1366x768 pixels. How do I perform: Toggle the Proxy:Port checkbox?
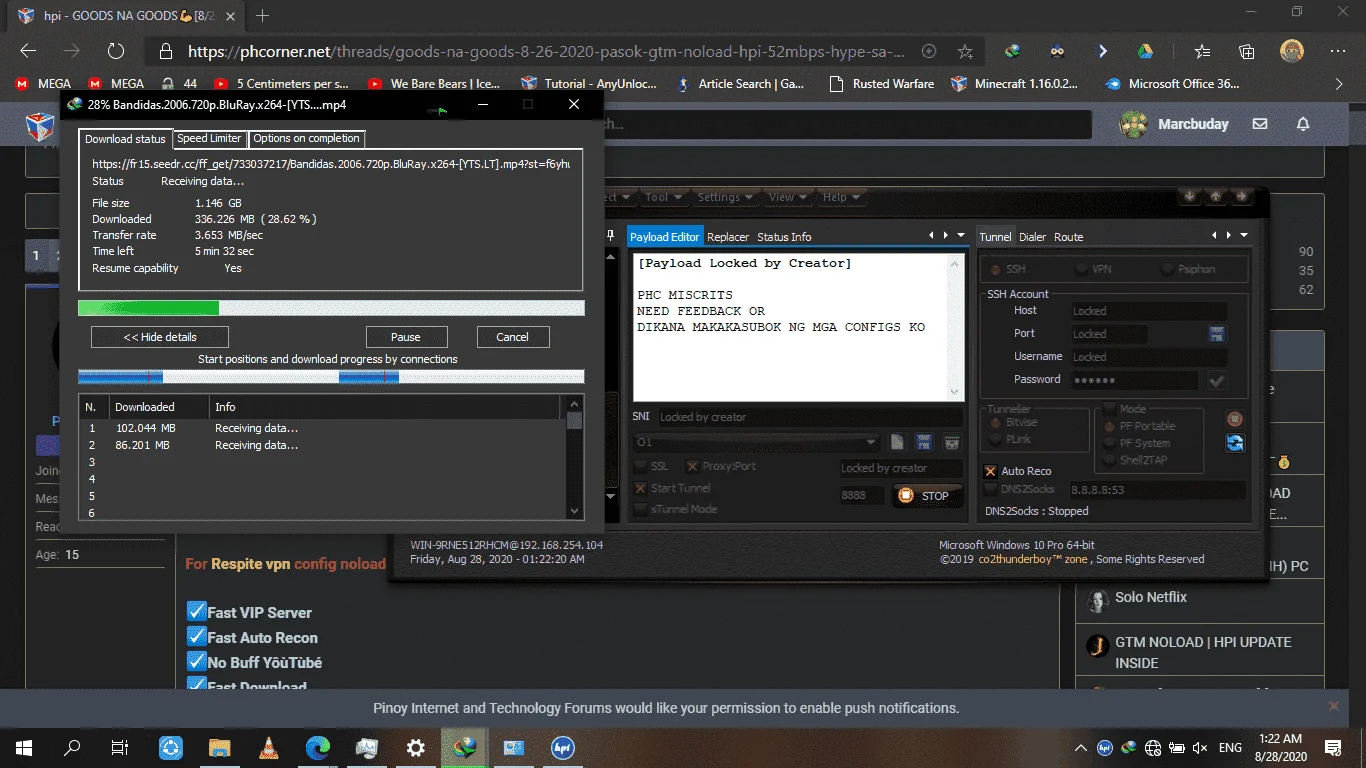pos(692,466)
